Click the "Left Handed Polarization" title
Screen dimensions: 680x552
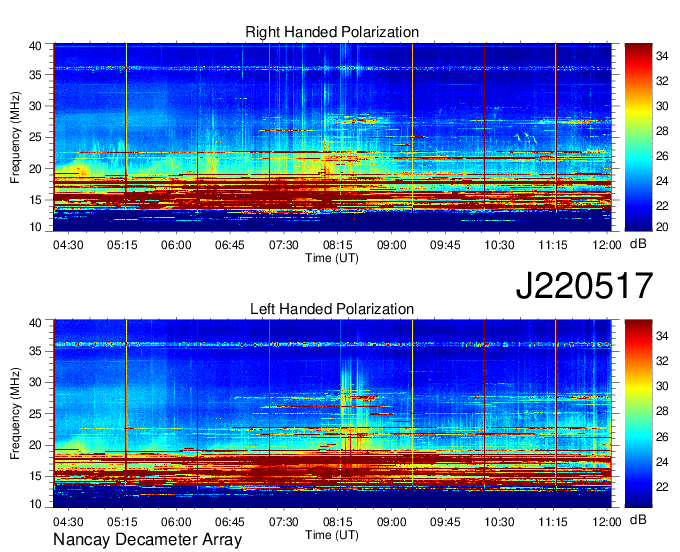[x=332, y=309]
